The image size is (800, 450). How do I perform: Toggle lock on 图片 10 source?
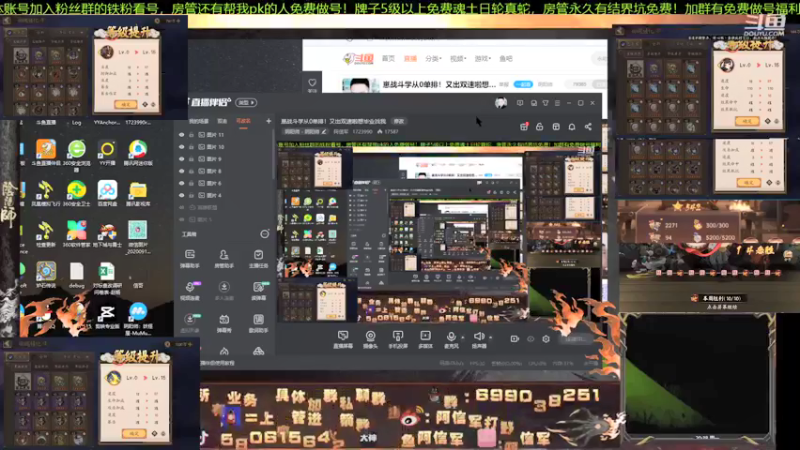click(191, 147)
